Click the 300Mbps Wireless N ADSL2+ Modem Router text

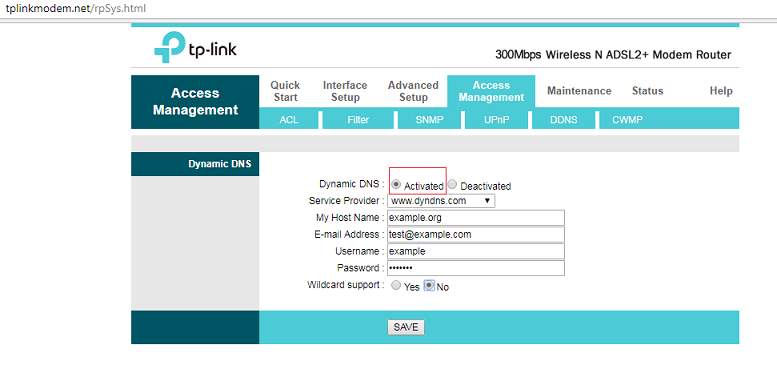[x=613, y=55]
